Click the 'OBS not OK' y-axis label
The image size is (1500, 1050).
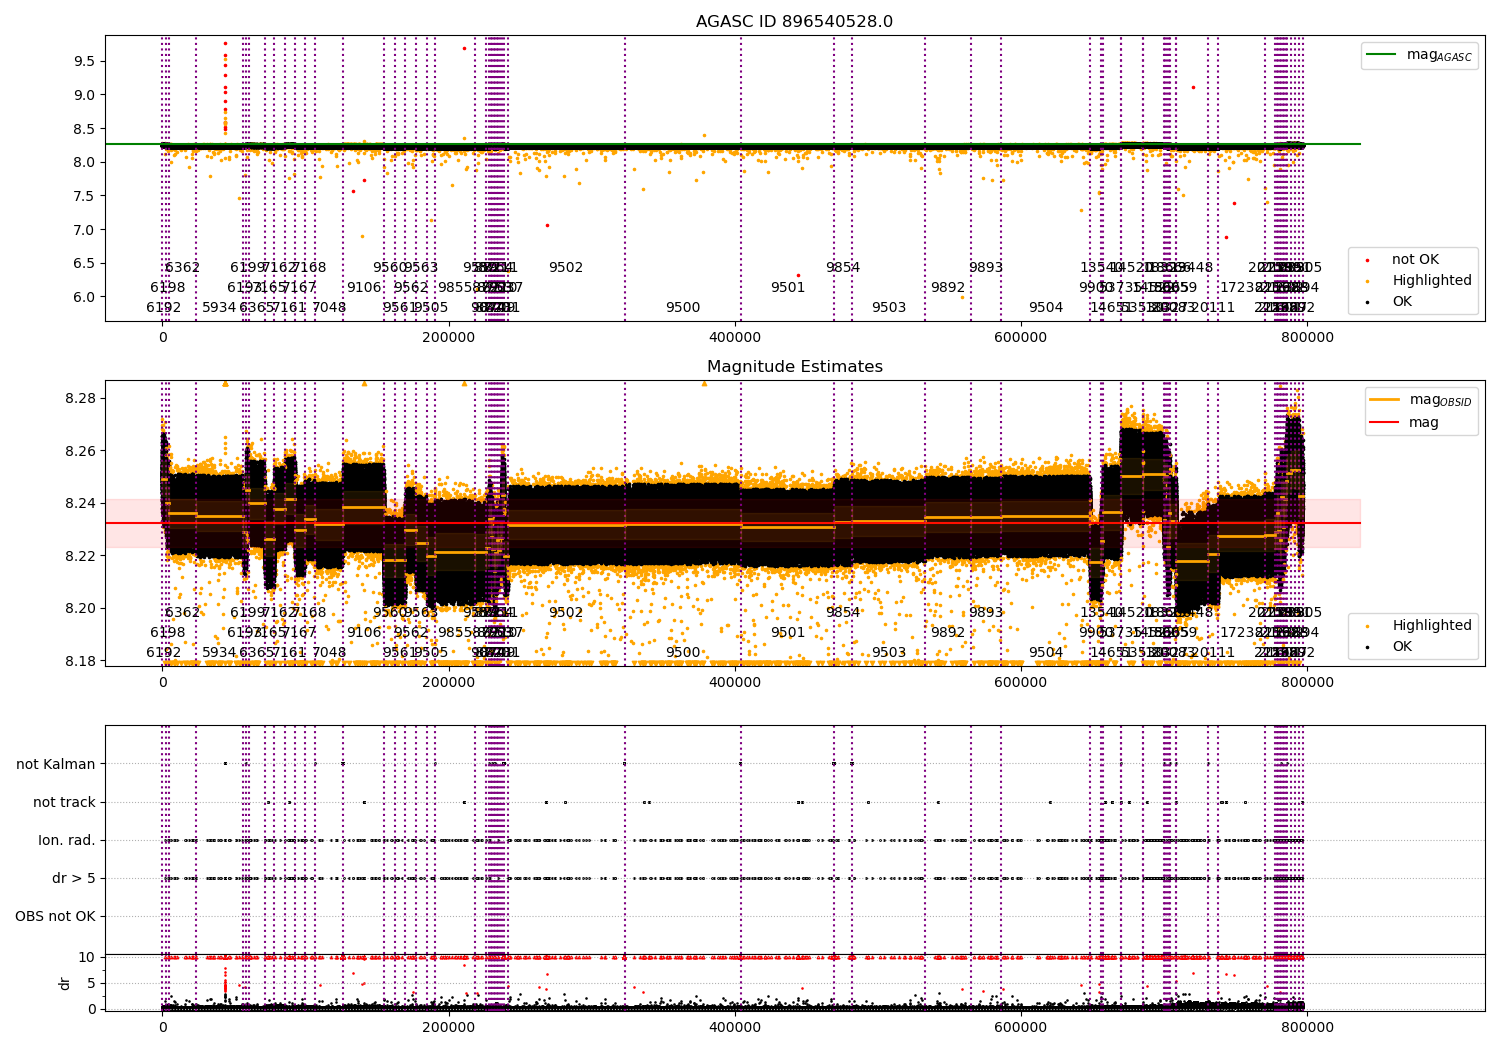55,916
